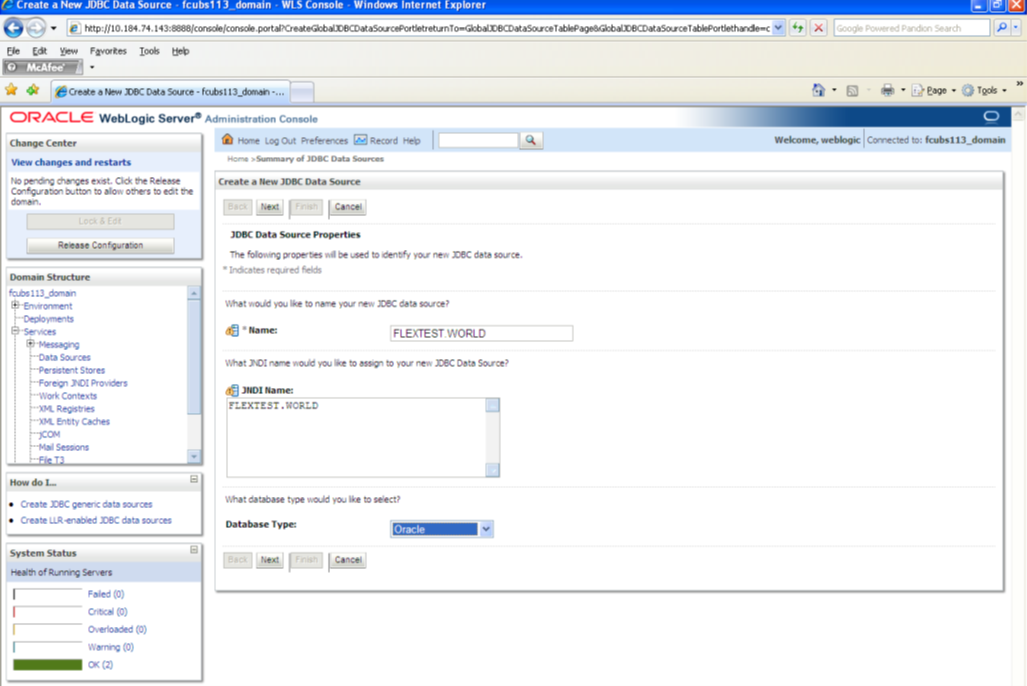Select Mail Sessions tree item
Image resolution: width=1027 pixels, height=686 pixels.
click(x=64, y=447)
